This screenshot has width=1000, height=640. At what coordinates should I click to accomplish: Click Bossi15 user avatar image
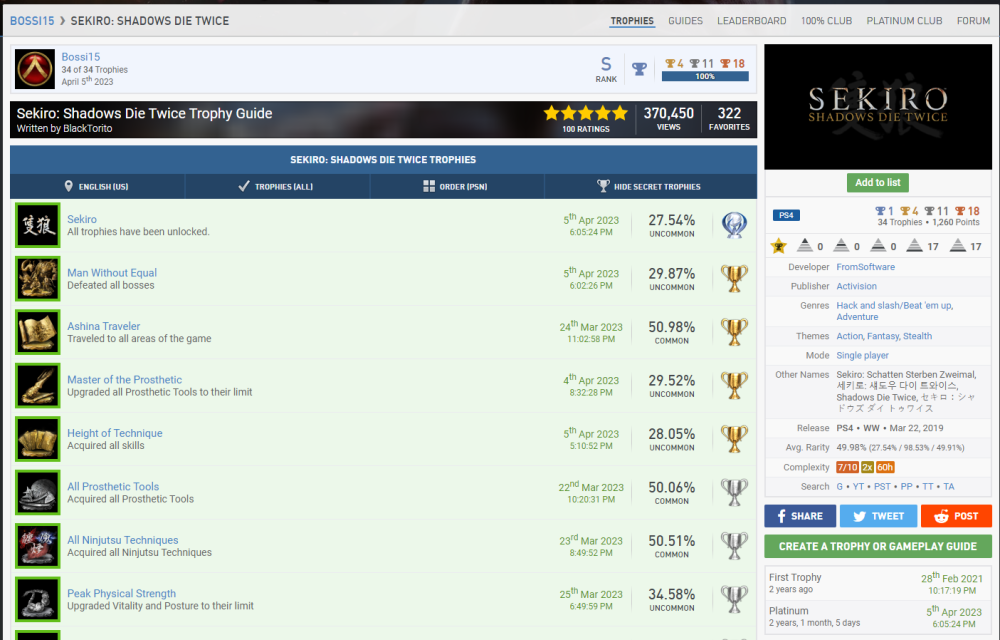coord(35,69)
